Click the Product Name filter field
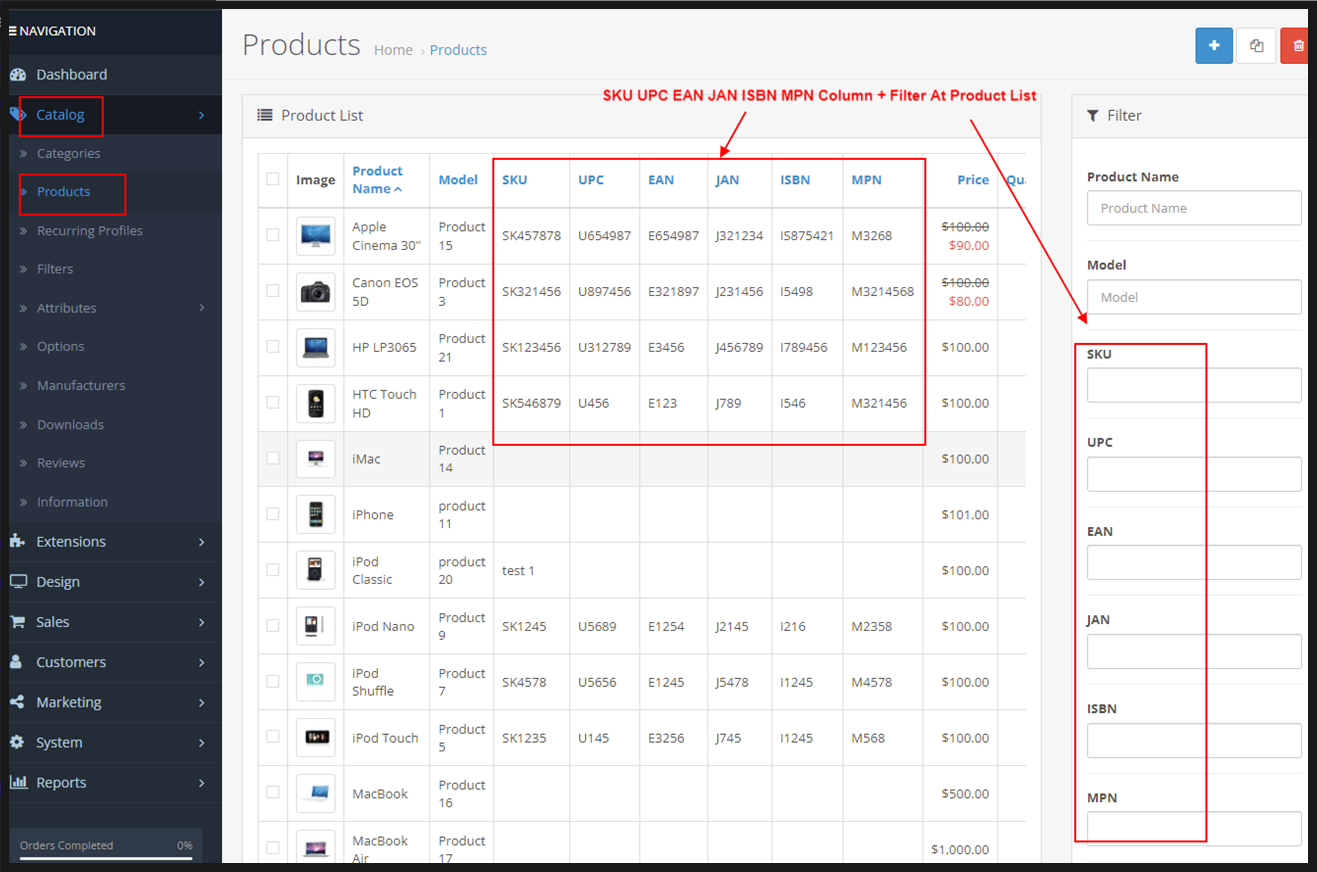The height and width of the screenshot is (872, 1317). (1194, 208)
